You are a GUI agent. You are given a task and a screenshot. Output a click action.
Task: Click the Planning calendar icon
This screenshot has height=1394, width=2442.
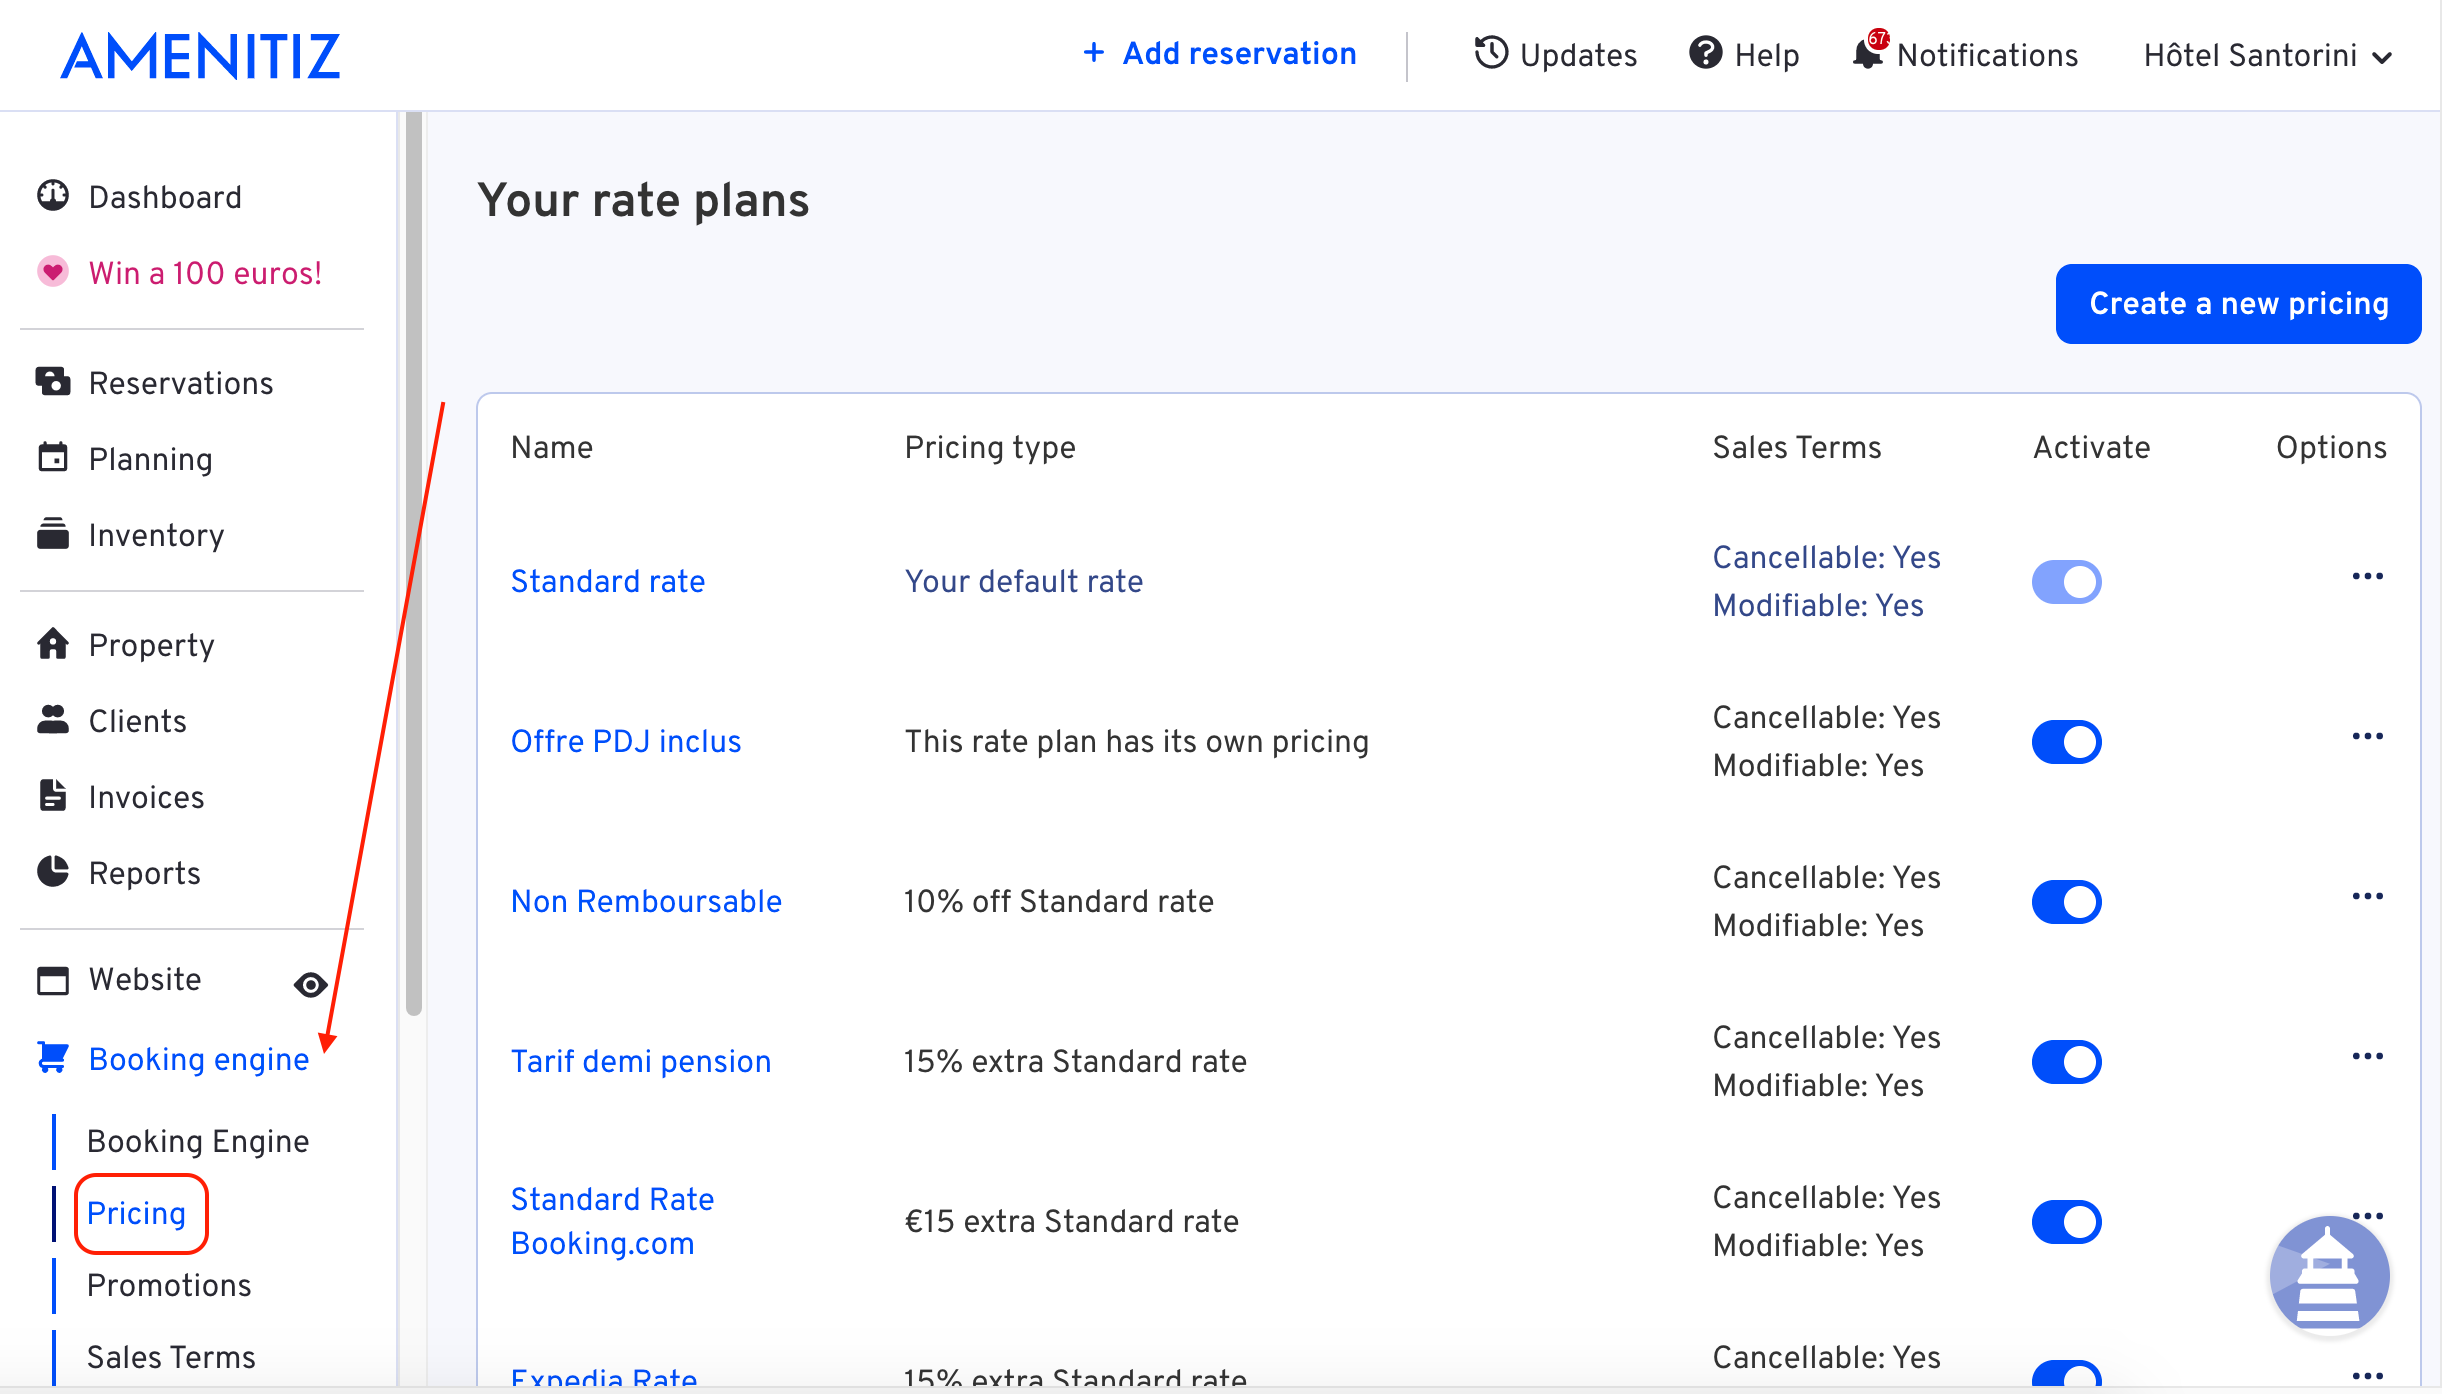click(x=53, y=458)
